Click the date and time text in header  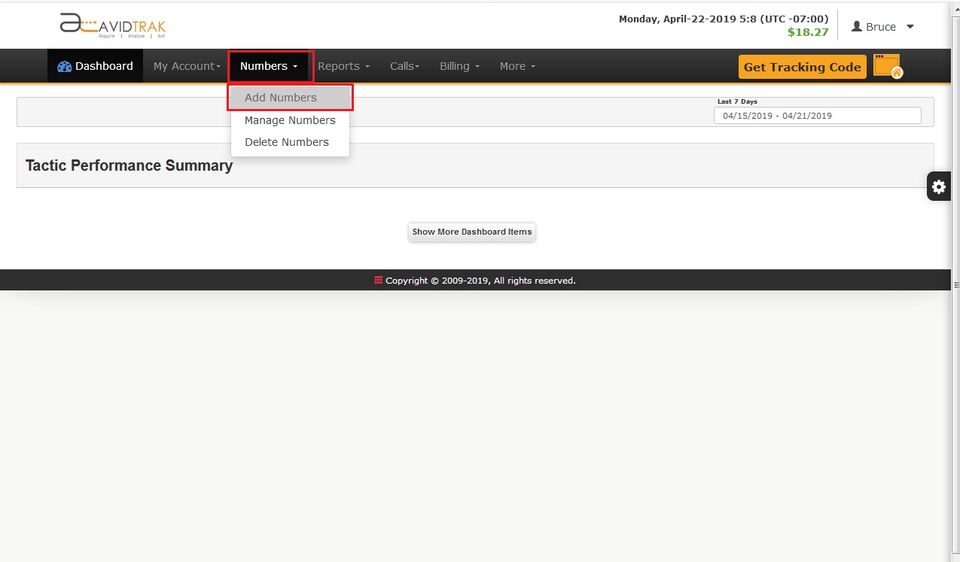tap(723, 19)
